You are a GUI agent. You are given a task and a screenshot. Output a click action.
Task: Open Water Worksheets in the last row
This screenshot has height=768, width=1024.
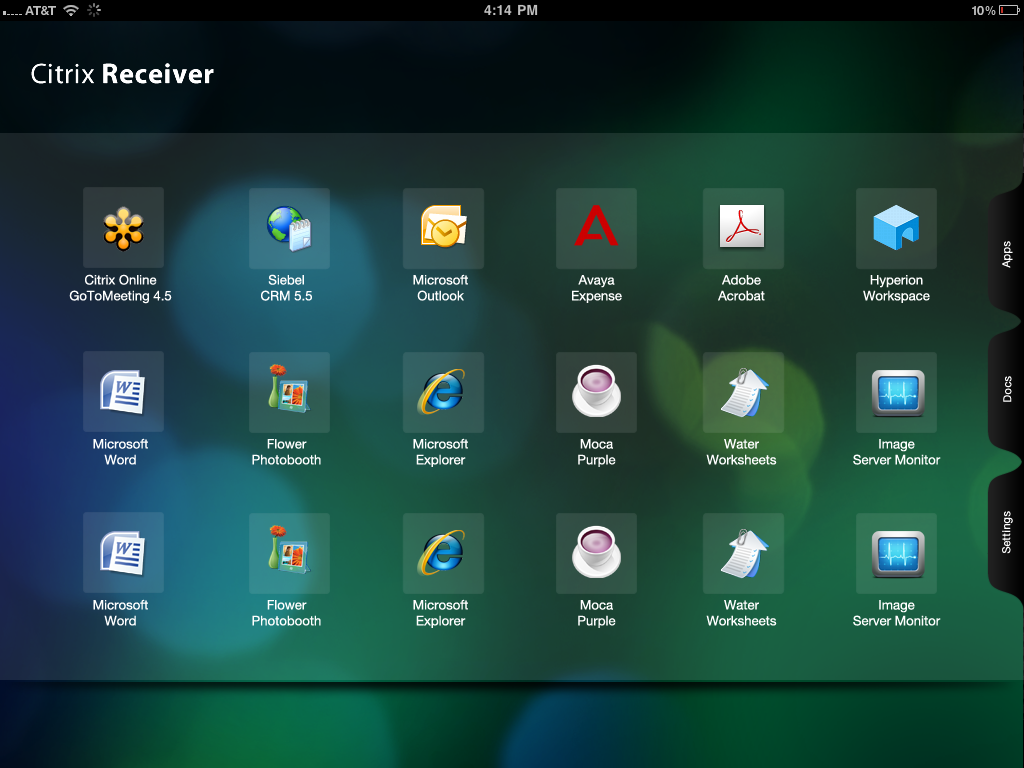coord(743,552)
